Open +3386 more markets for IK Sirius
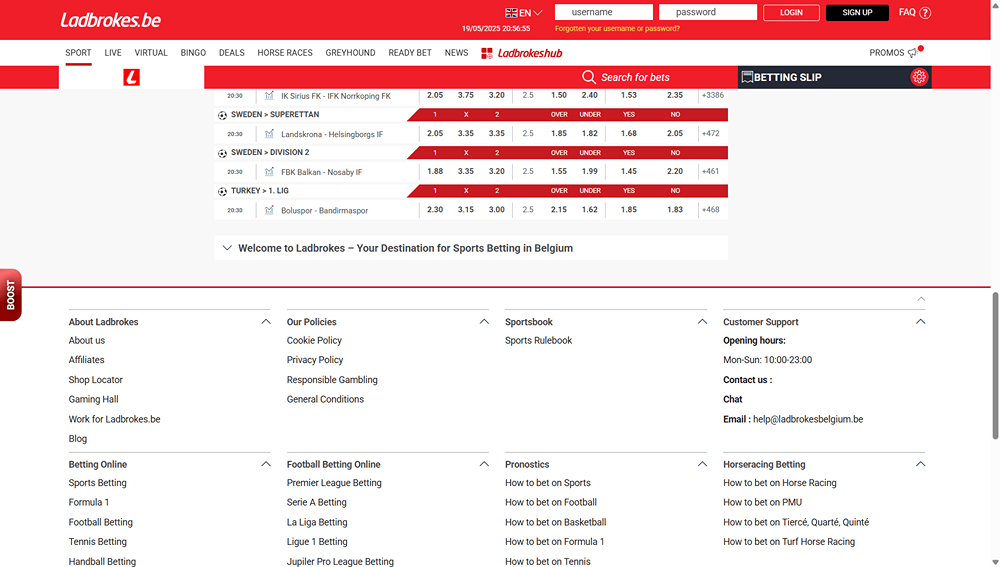The height and width of the screenshot is (567, 1000). coord(712,95)
